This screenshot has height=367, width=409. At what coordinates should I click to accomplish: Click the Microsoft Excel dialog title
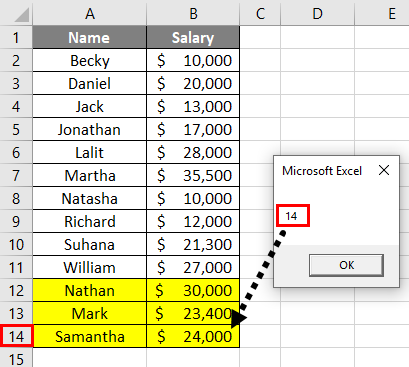322,171
